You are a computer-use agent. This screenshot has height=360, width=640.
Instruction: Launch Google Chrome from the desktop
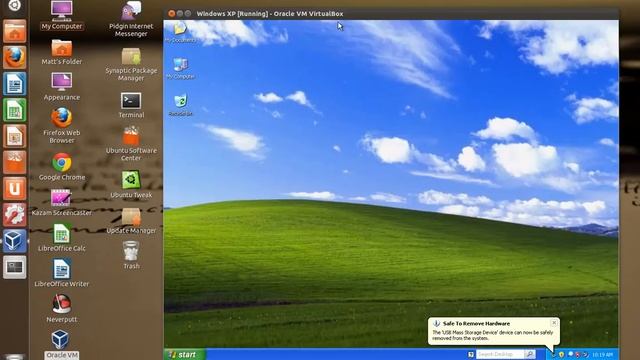[62, 167]
